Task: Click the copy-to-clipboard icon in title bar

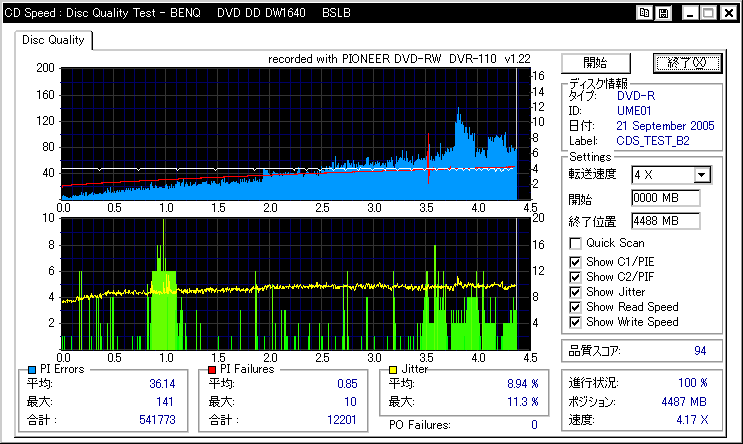Action: click(x=644, y=13)
